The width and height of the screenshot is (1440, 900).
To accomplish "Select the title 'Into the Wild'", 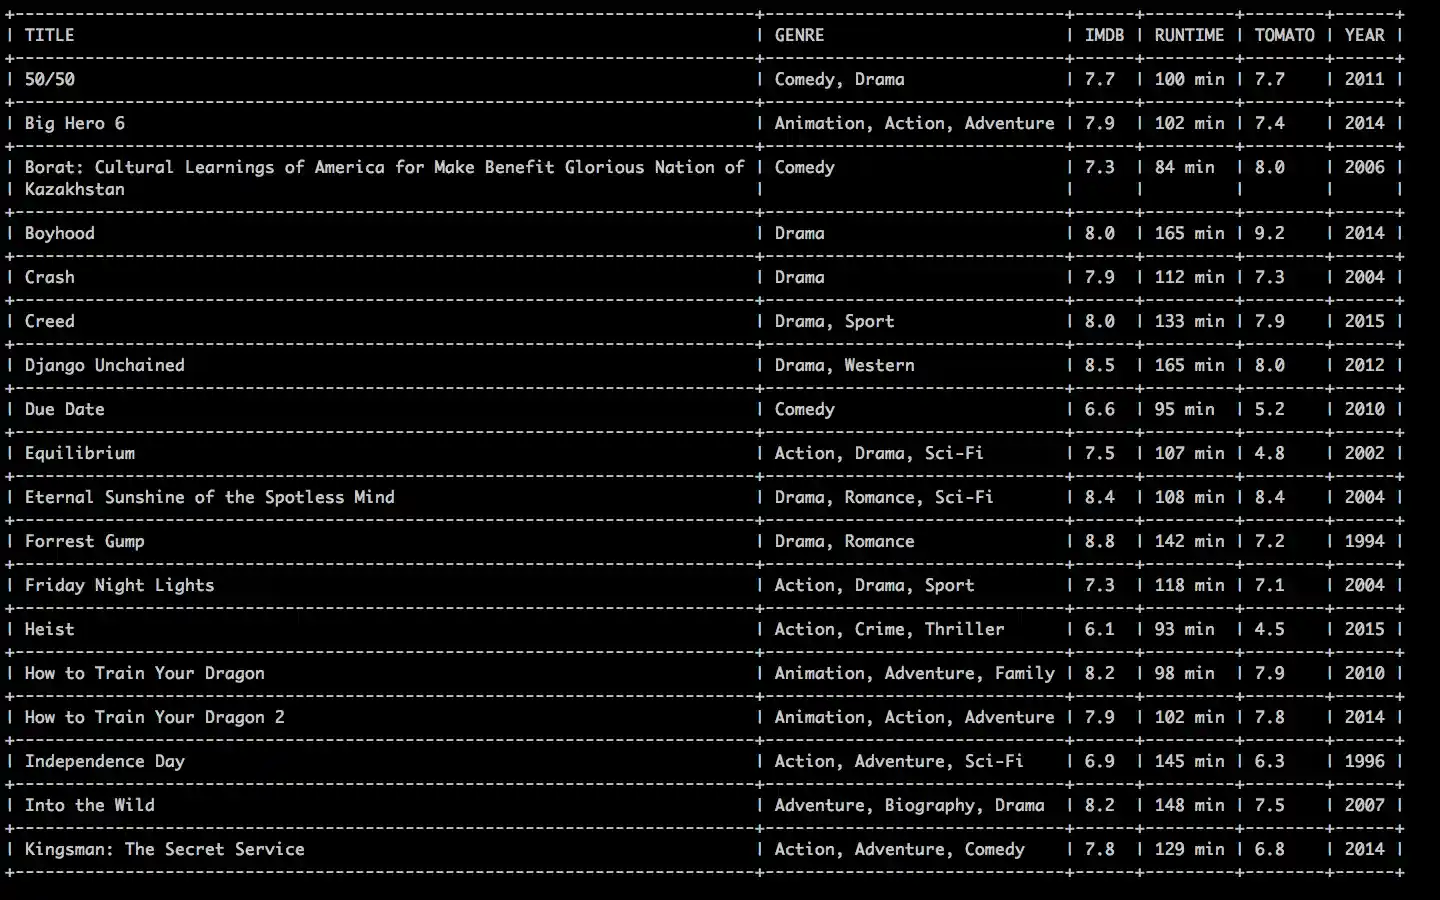I will [89, 805].
